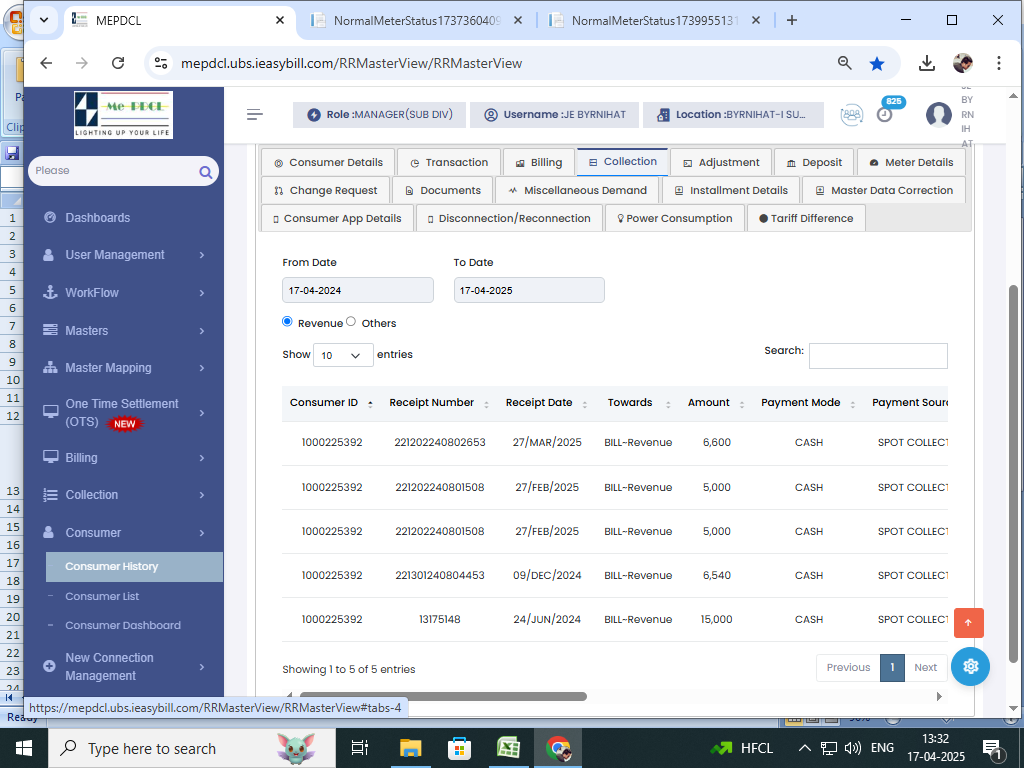Open Consumer Dashboard in sidebar
The height and width of the screenshot is (768, 1024).
point(123,625)
